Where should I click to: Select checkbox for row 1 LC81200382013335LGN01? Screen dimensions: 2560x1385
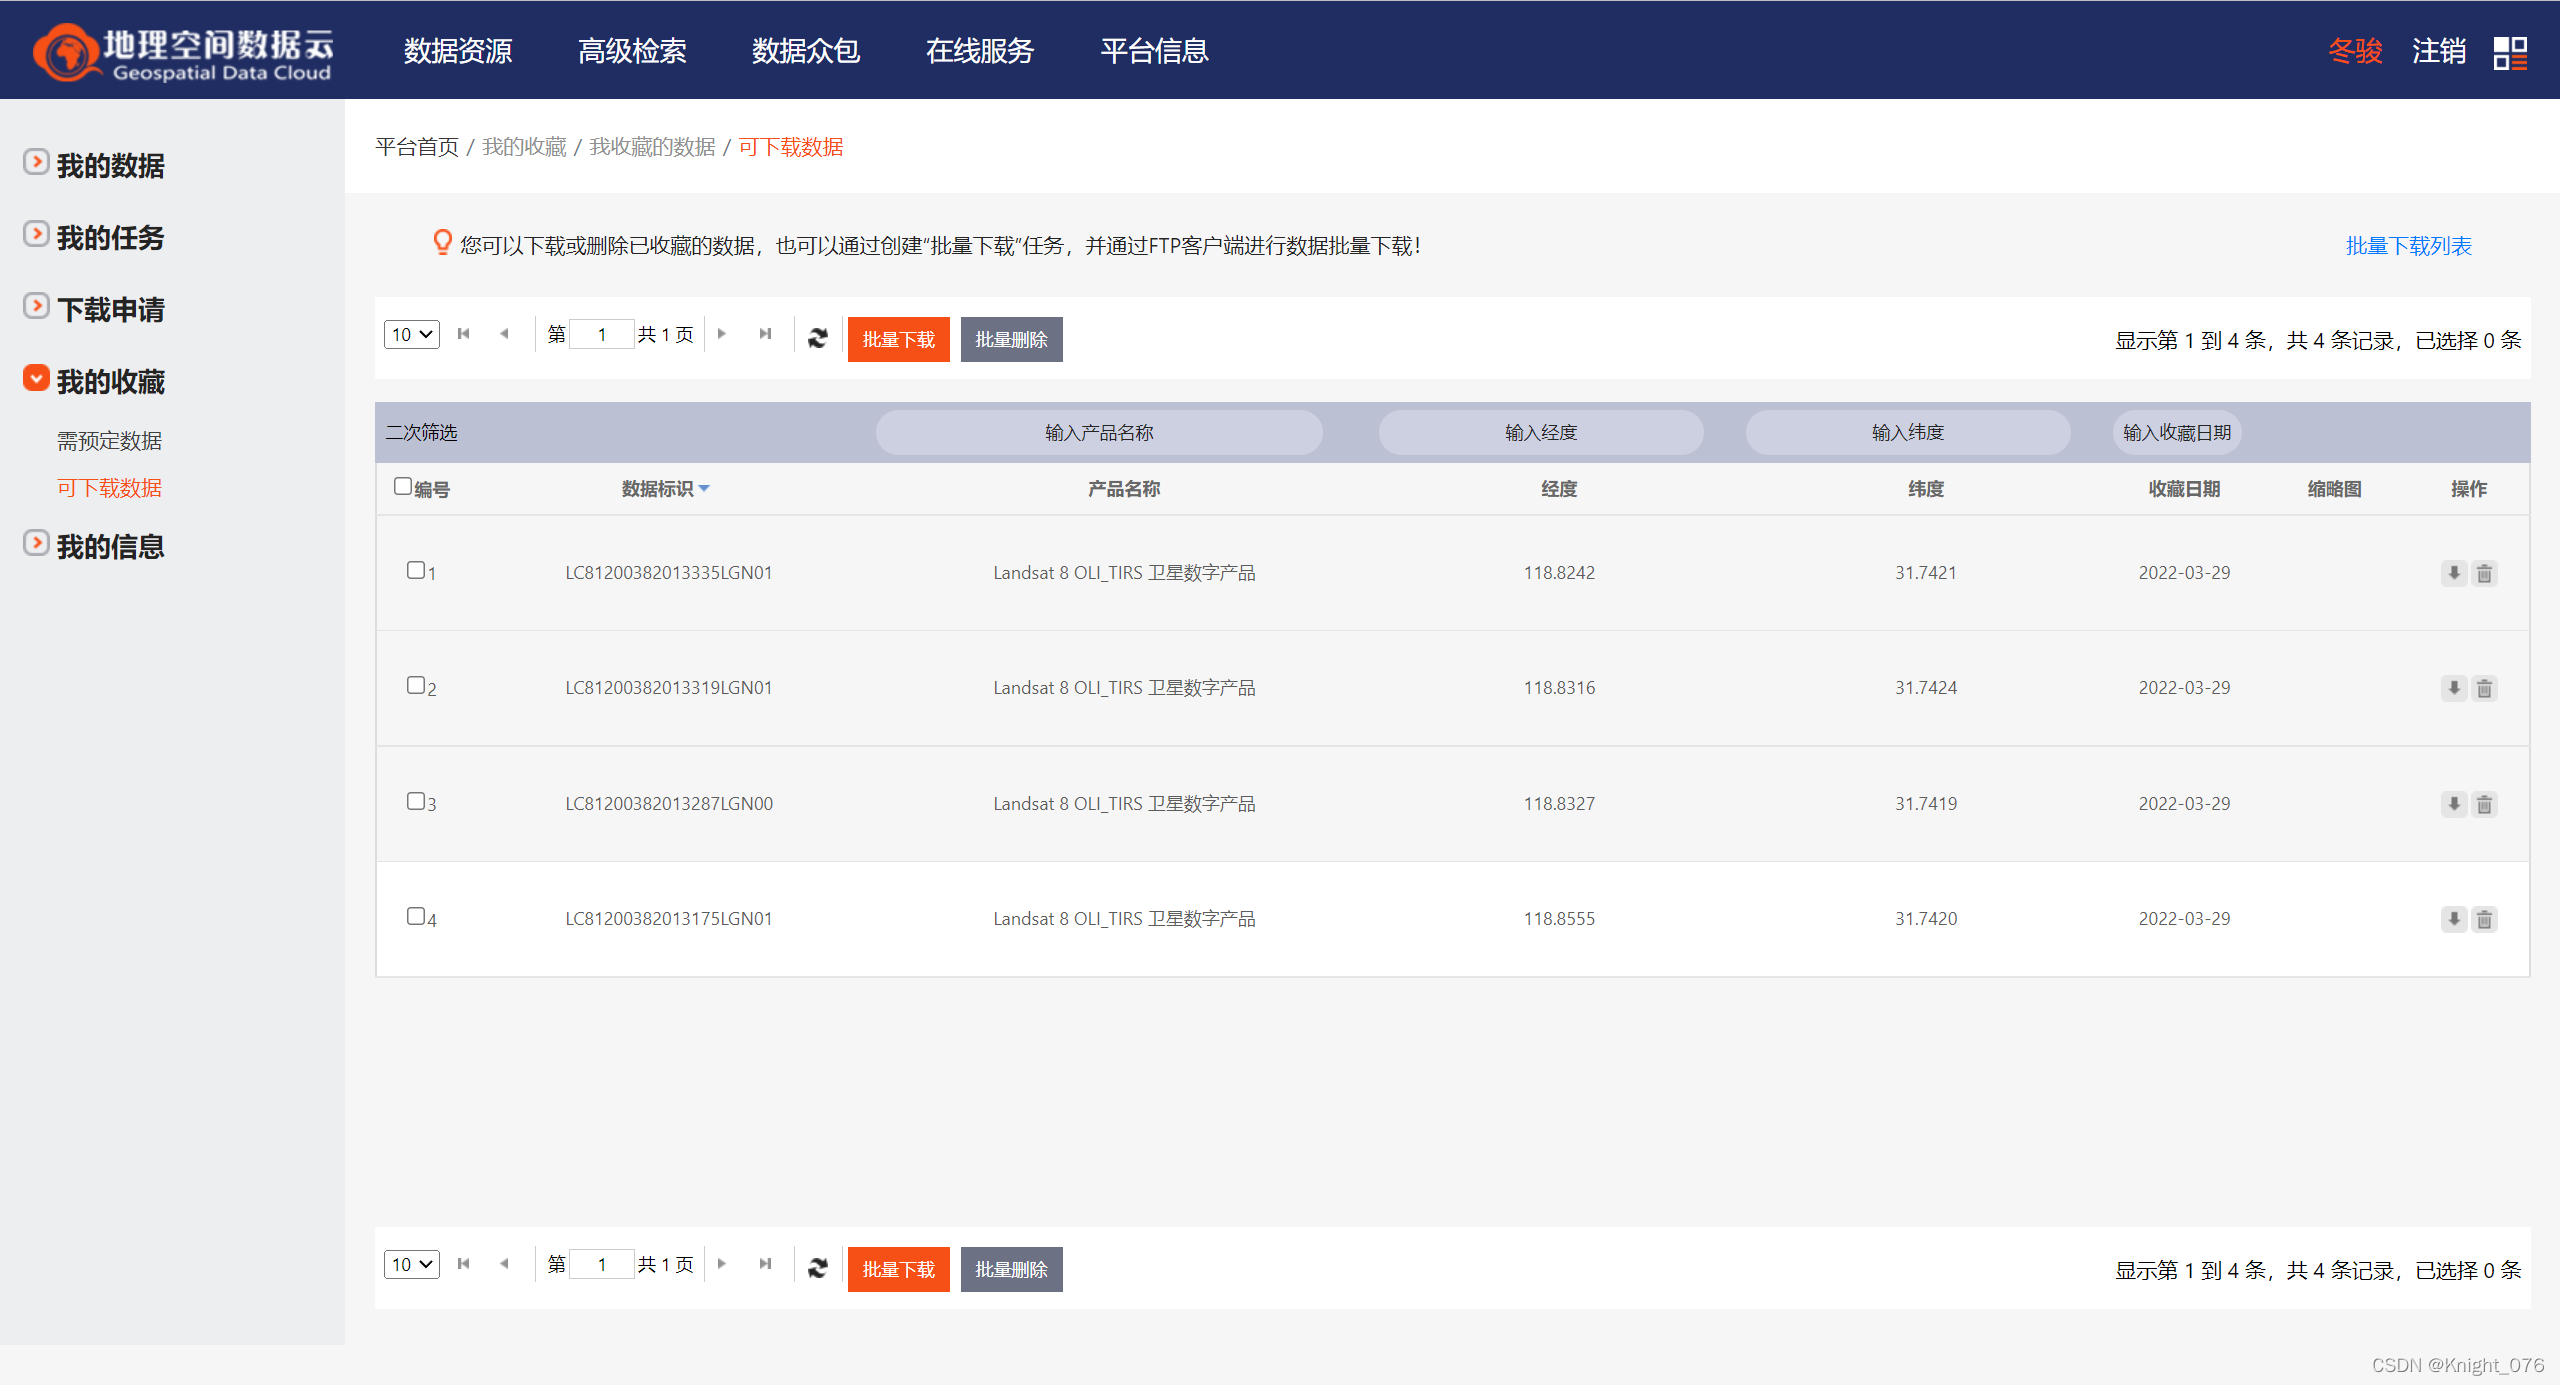(x=416, y=570)
